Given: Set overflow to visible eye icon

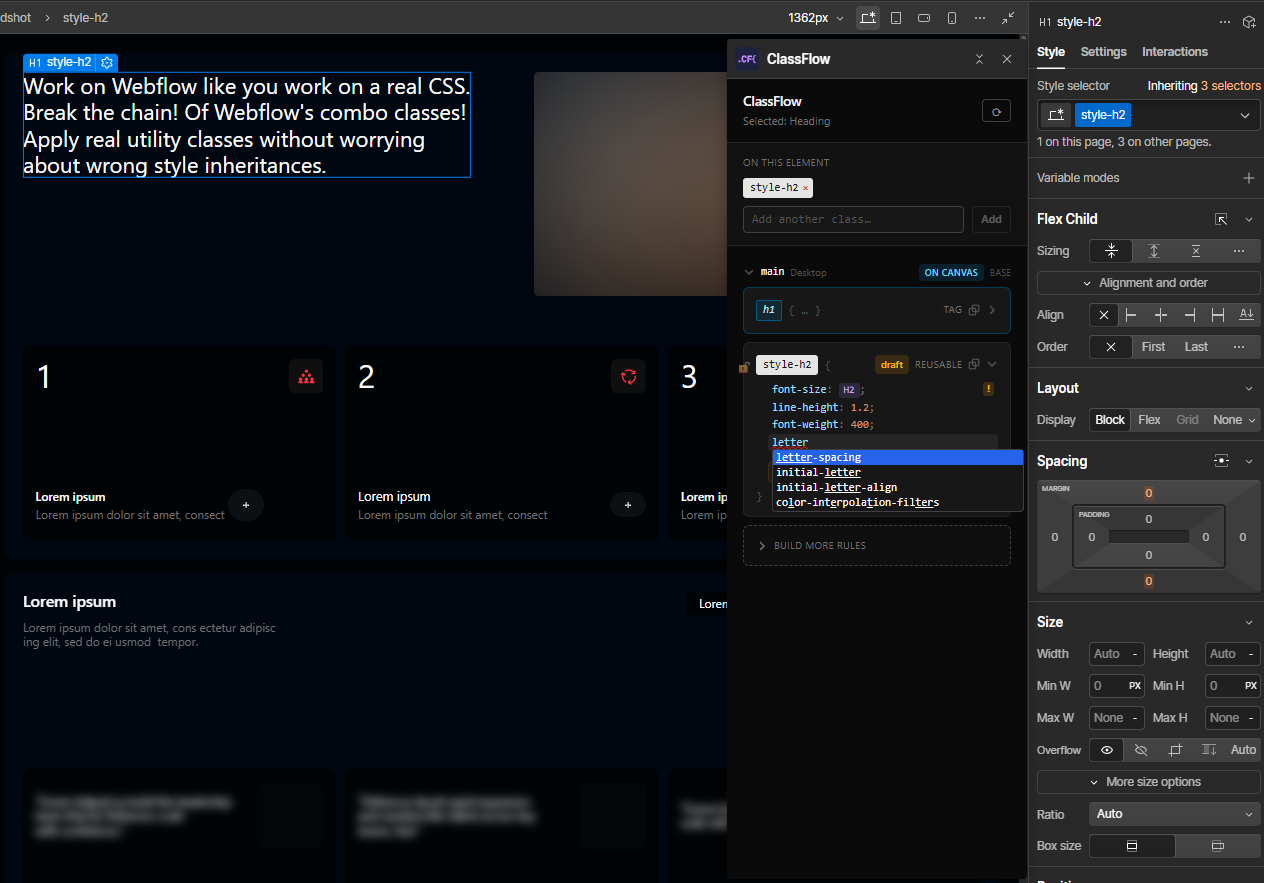Looking at the screenshot, I should (1106, 750).
